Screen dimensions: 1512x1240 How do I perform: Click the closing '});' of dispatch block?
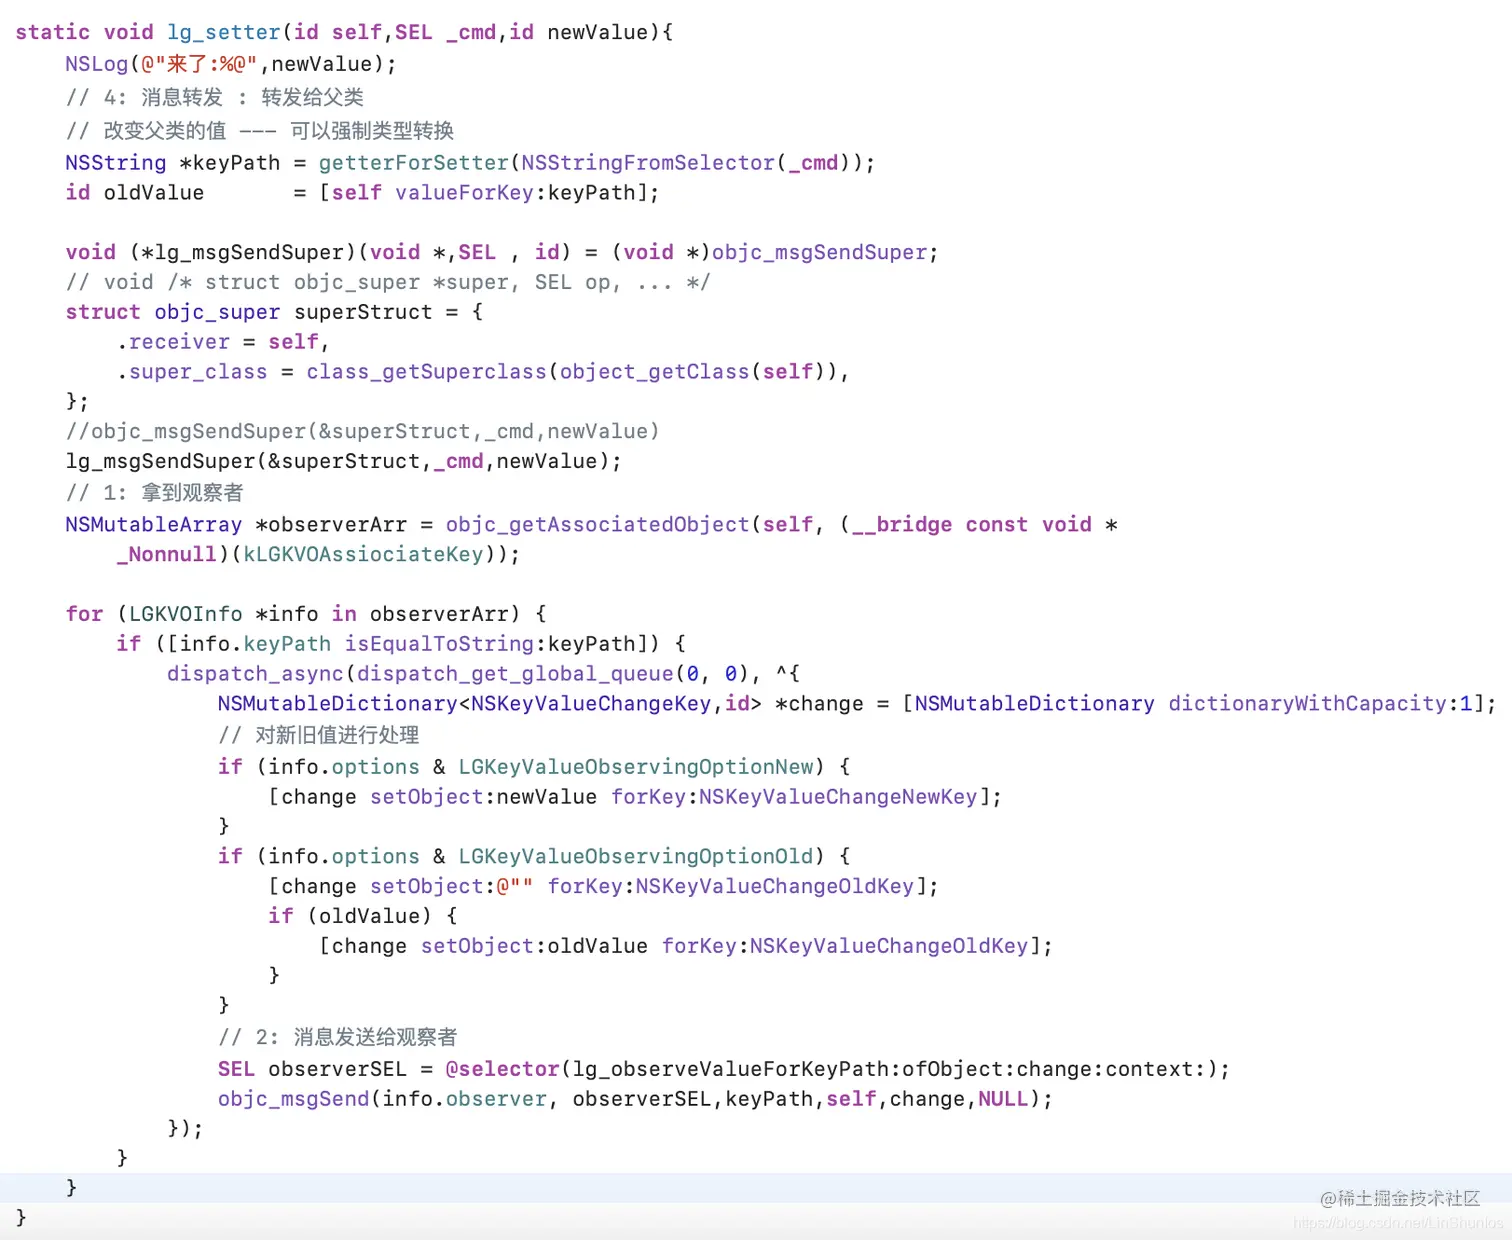coord(185,1129)
